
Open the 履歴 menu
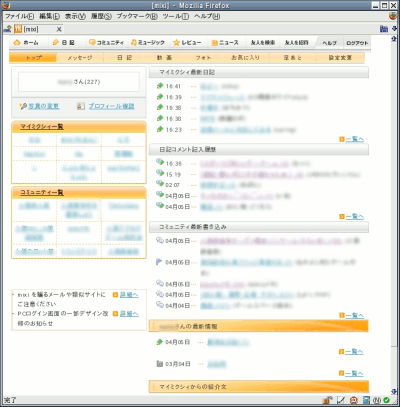(x=101, y=16)
